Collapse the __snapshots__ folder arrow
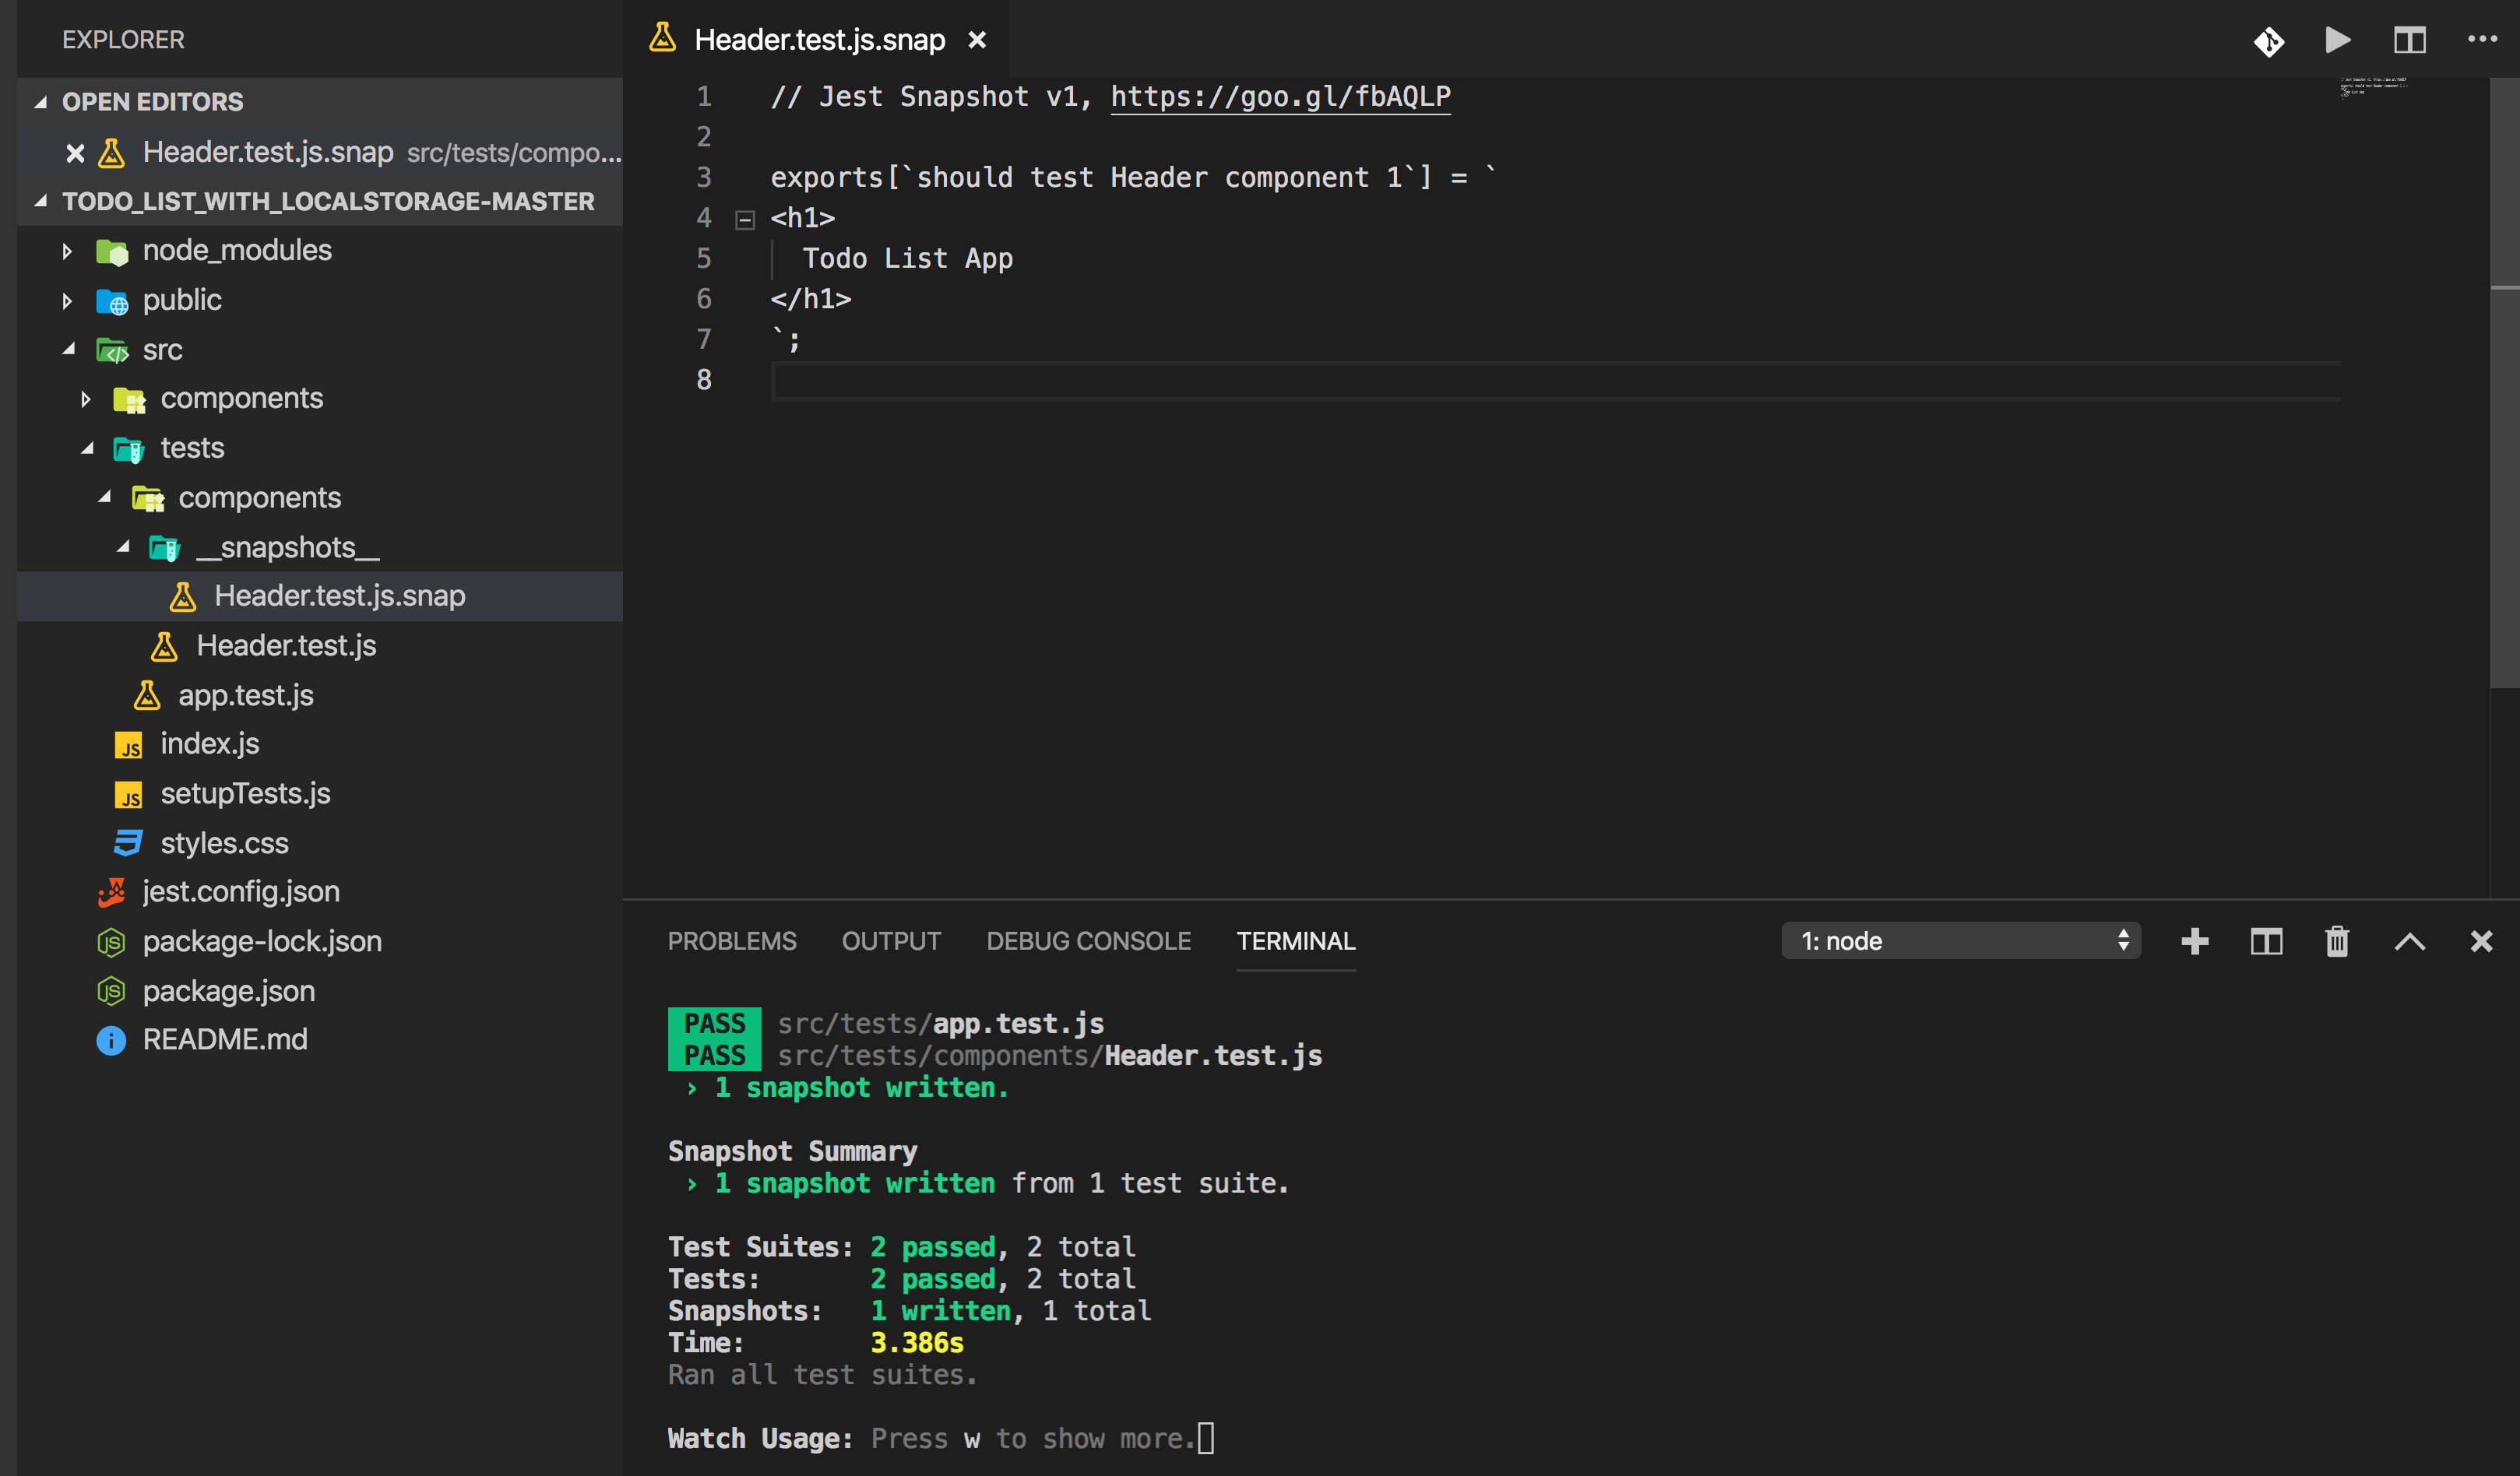The height and width of the screenshot is (1476, 2520). (x=123, y=547)
